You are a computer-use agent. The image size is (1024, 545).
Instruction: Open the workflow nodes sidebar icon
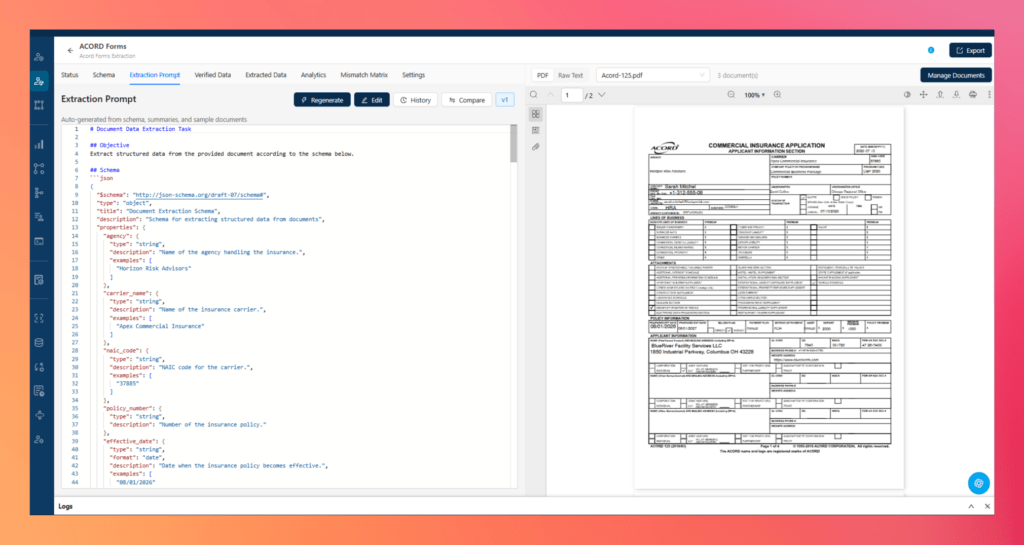(39, 168)
